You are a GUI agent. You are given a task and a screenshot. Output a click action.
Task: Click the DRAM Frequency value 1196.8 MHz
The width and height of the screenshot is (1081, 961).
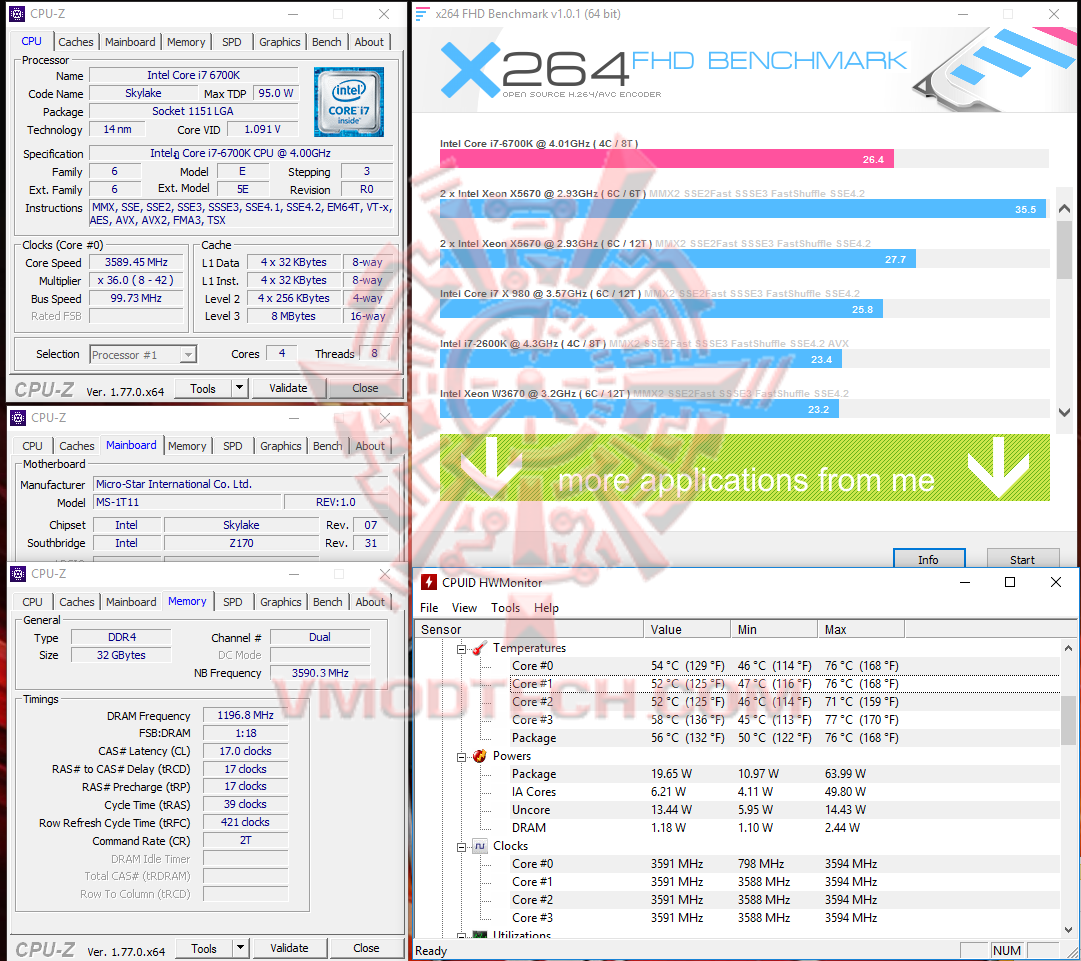pos(245,716)
